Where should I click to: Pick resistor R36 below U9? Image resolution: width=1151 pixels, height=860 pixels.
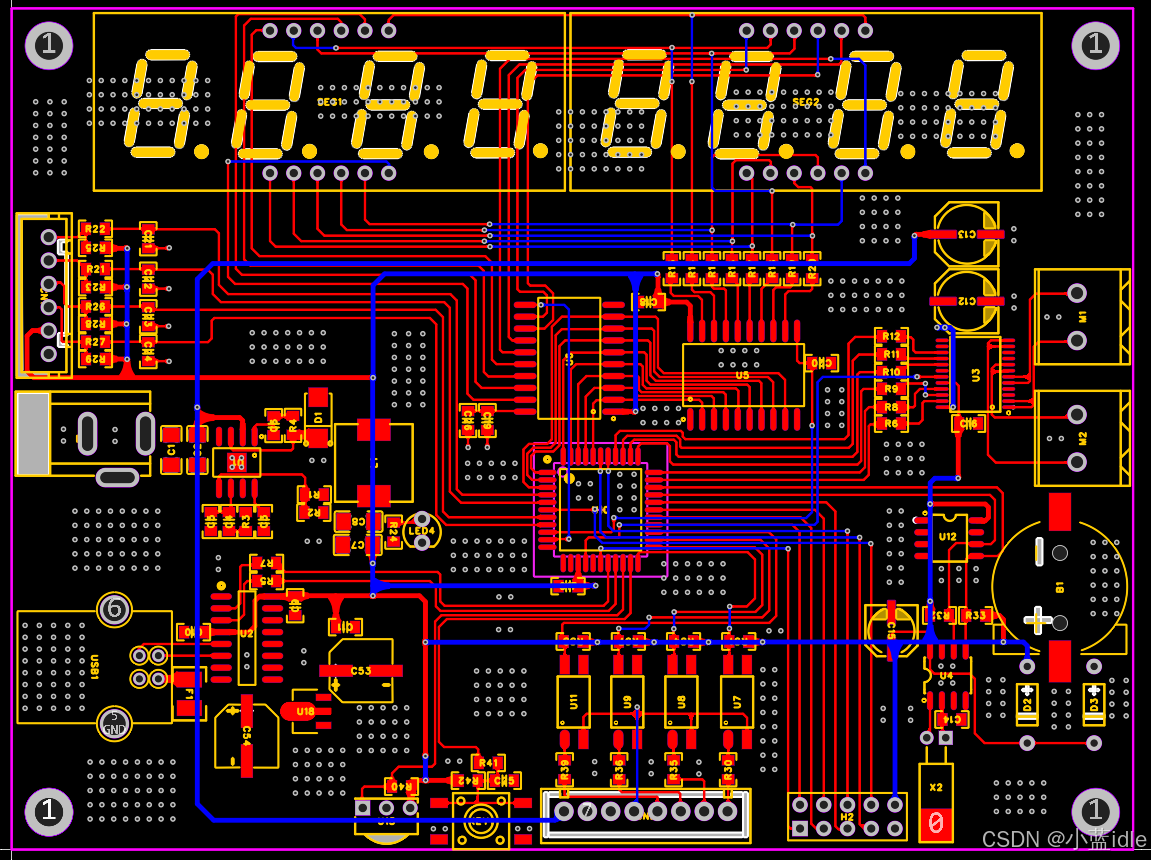point(618,770)
